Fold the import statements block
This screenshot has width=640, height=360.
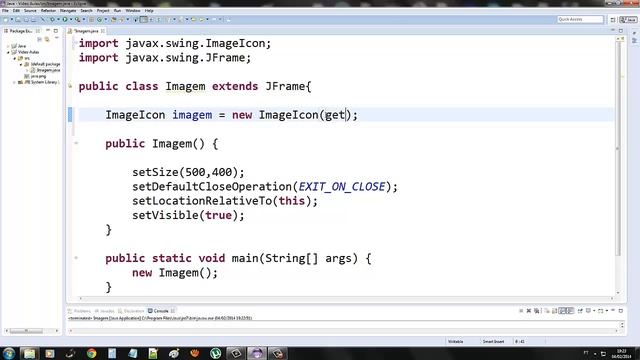[76, 43]
